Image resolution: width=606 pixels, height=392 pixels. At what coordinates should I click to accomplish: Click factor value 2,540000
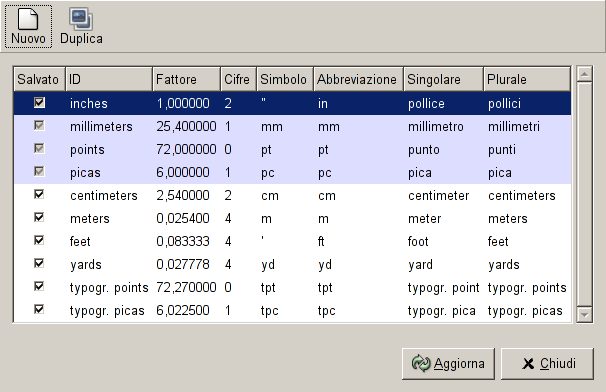(183, 195)
